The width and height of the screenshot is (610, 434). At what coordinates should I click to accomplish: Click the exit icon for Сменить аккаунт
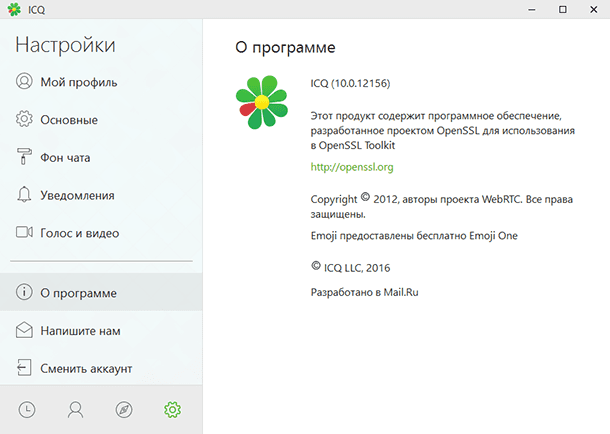coord(24,368)
